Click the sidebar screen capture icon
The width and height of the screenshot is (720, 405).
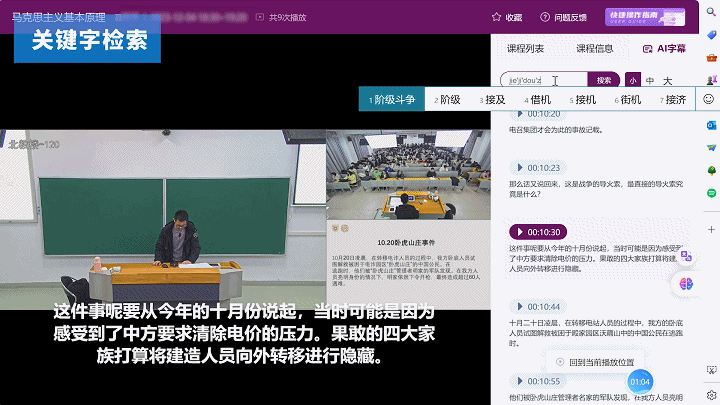click(711, 370)
